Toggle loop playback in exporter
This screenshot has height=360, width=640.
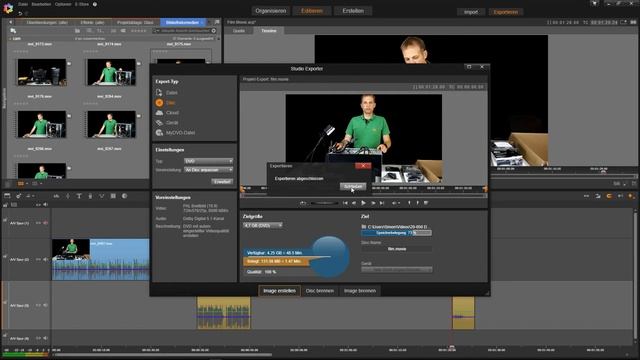[302, 203]
